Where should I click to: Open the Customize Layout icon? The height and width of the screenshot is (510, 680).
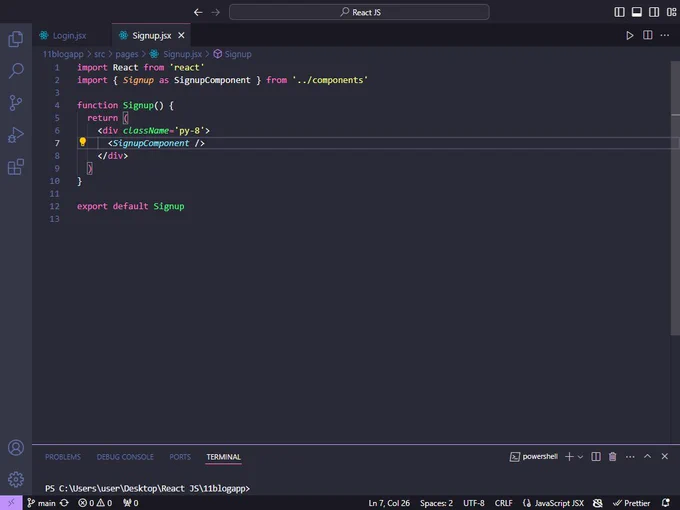671,12
